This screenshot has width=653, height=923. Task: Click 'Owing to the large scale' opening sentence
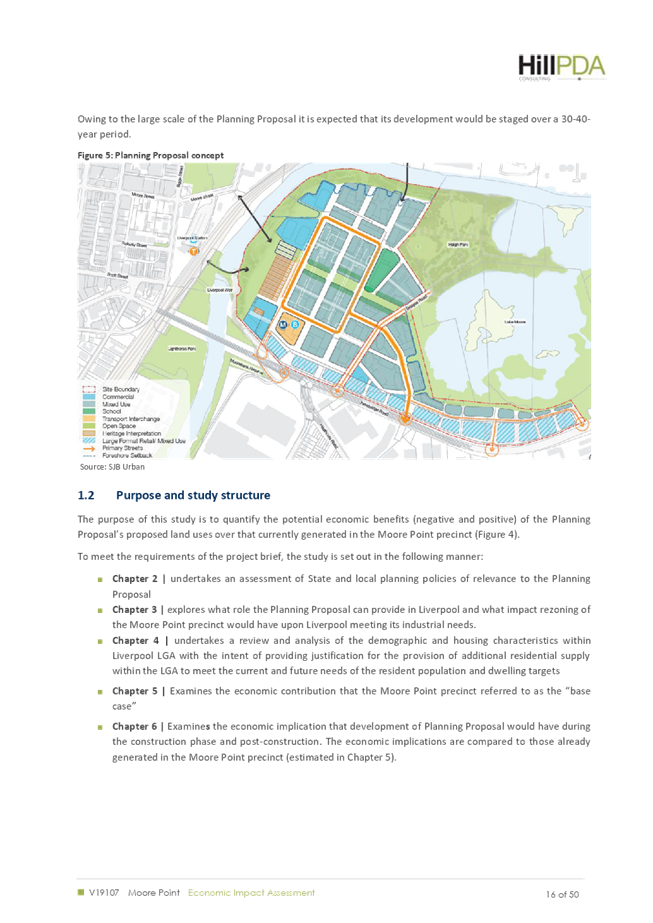[x=334, y=127]
